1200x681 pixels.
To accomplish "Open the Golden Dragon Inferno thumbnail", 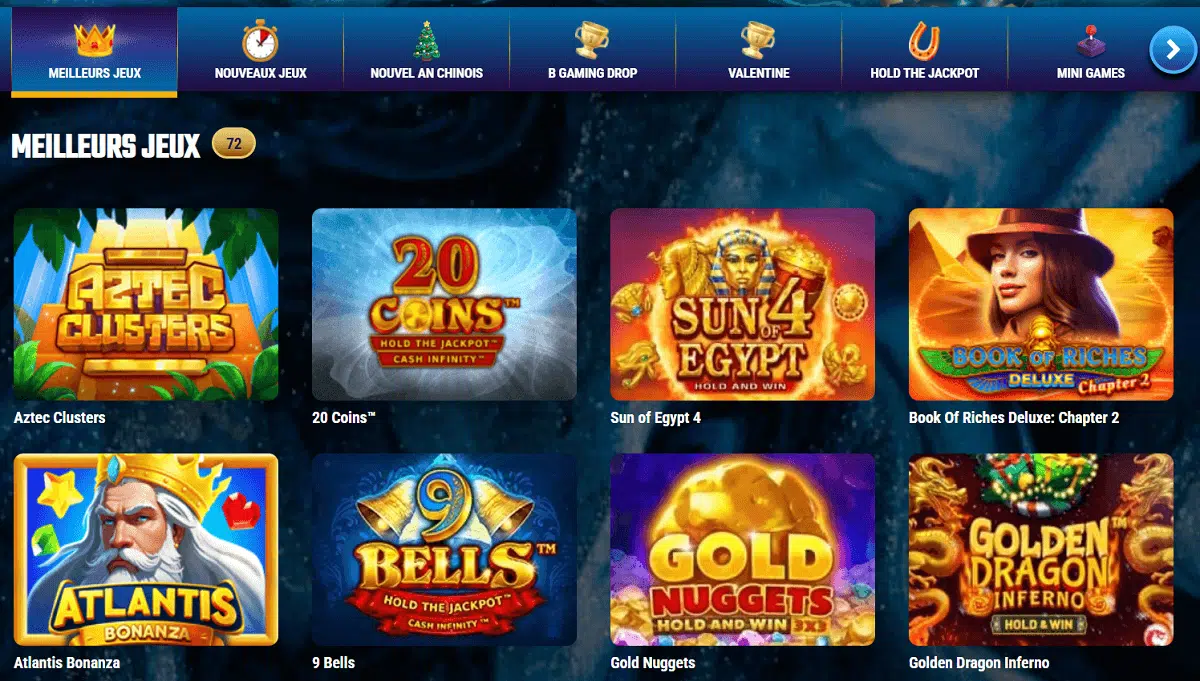I will [1041, 549].
